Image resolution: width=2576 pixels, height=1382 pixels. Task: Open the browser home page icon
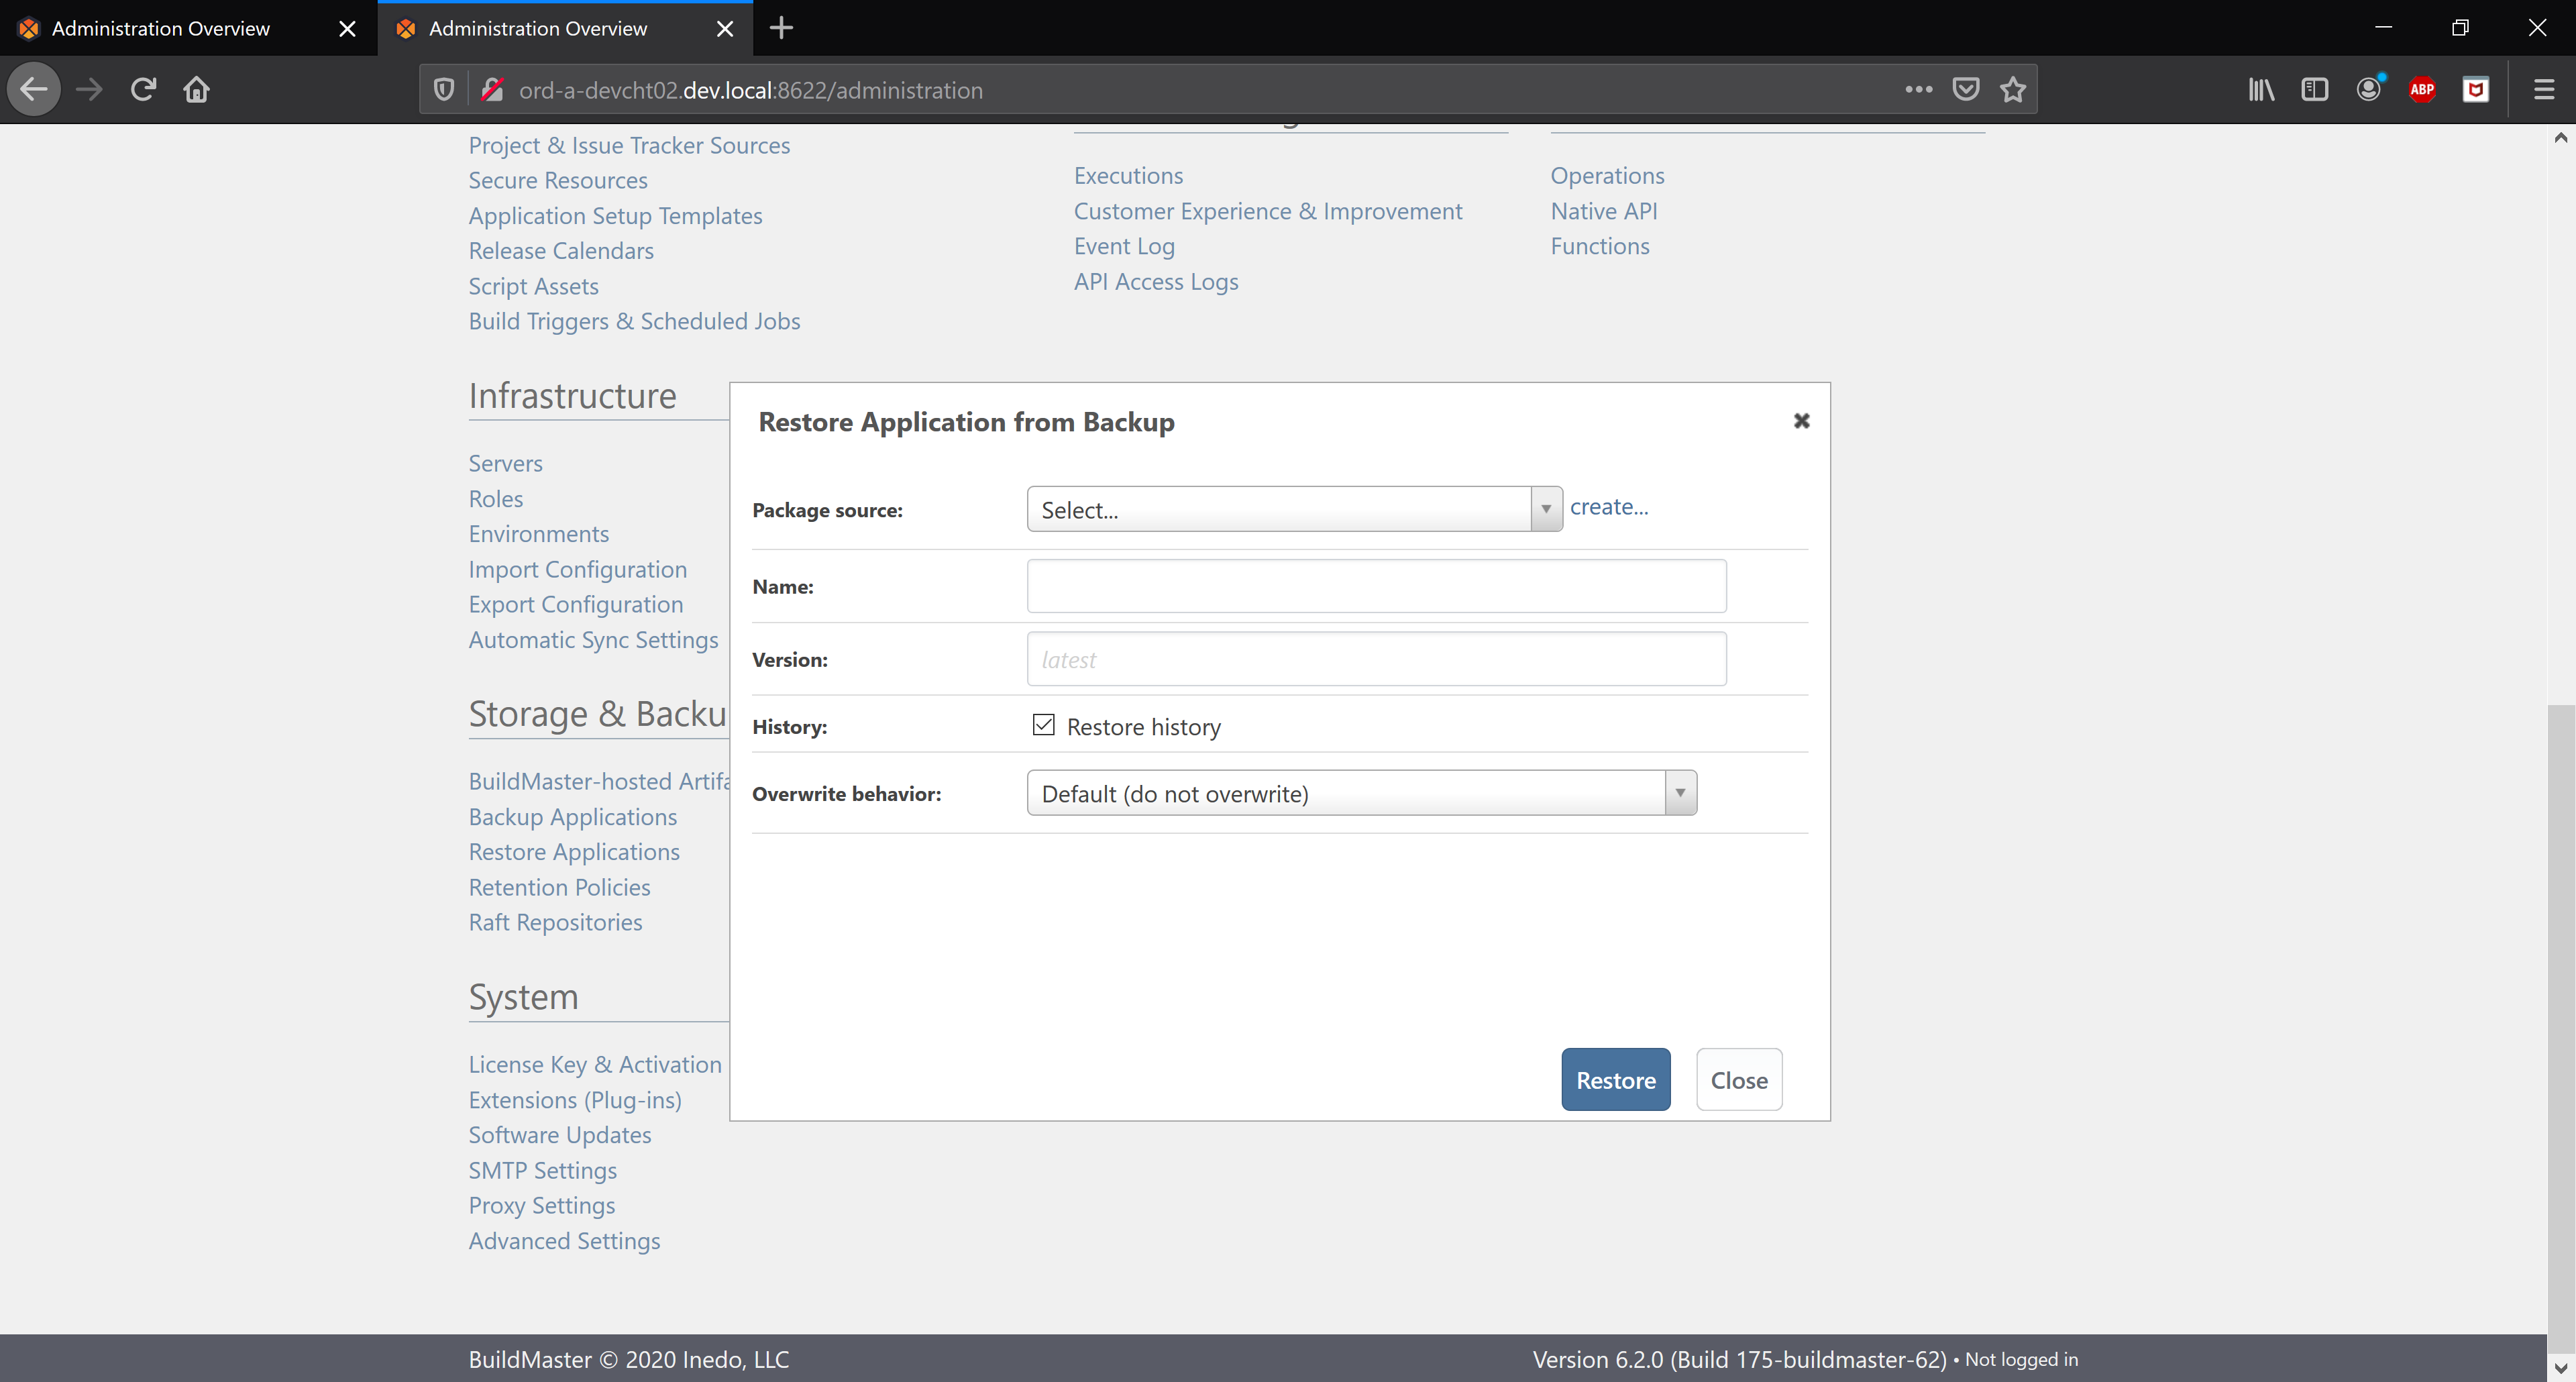click(x=196, y=90)
